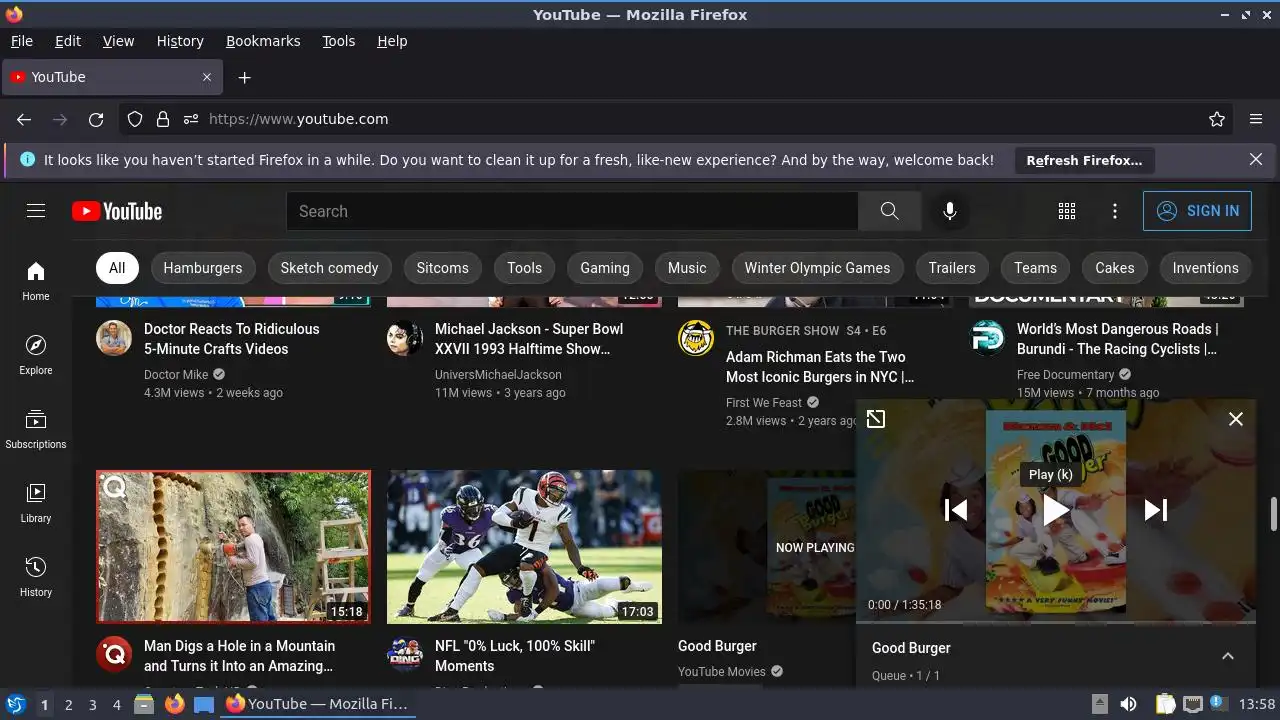The height and width of the screenshot is (720, 1280).
Task: Select the Cakes filter chip
Action: (1115, 268)
